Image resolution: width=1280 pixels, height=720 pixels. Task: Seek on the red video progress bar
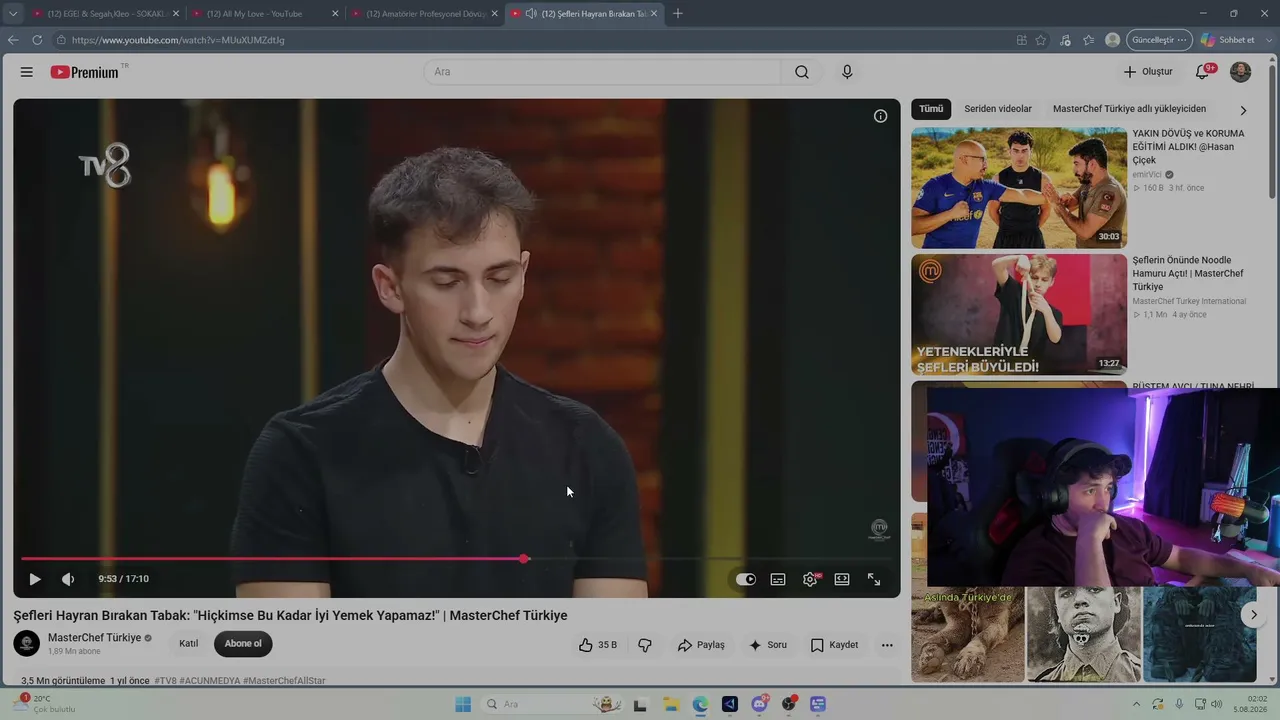pos(457,559)
